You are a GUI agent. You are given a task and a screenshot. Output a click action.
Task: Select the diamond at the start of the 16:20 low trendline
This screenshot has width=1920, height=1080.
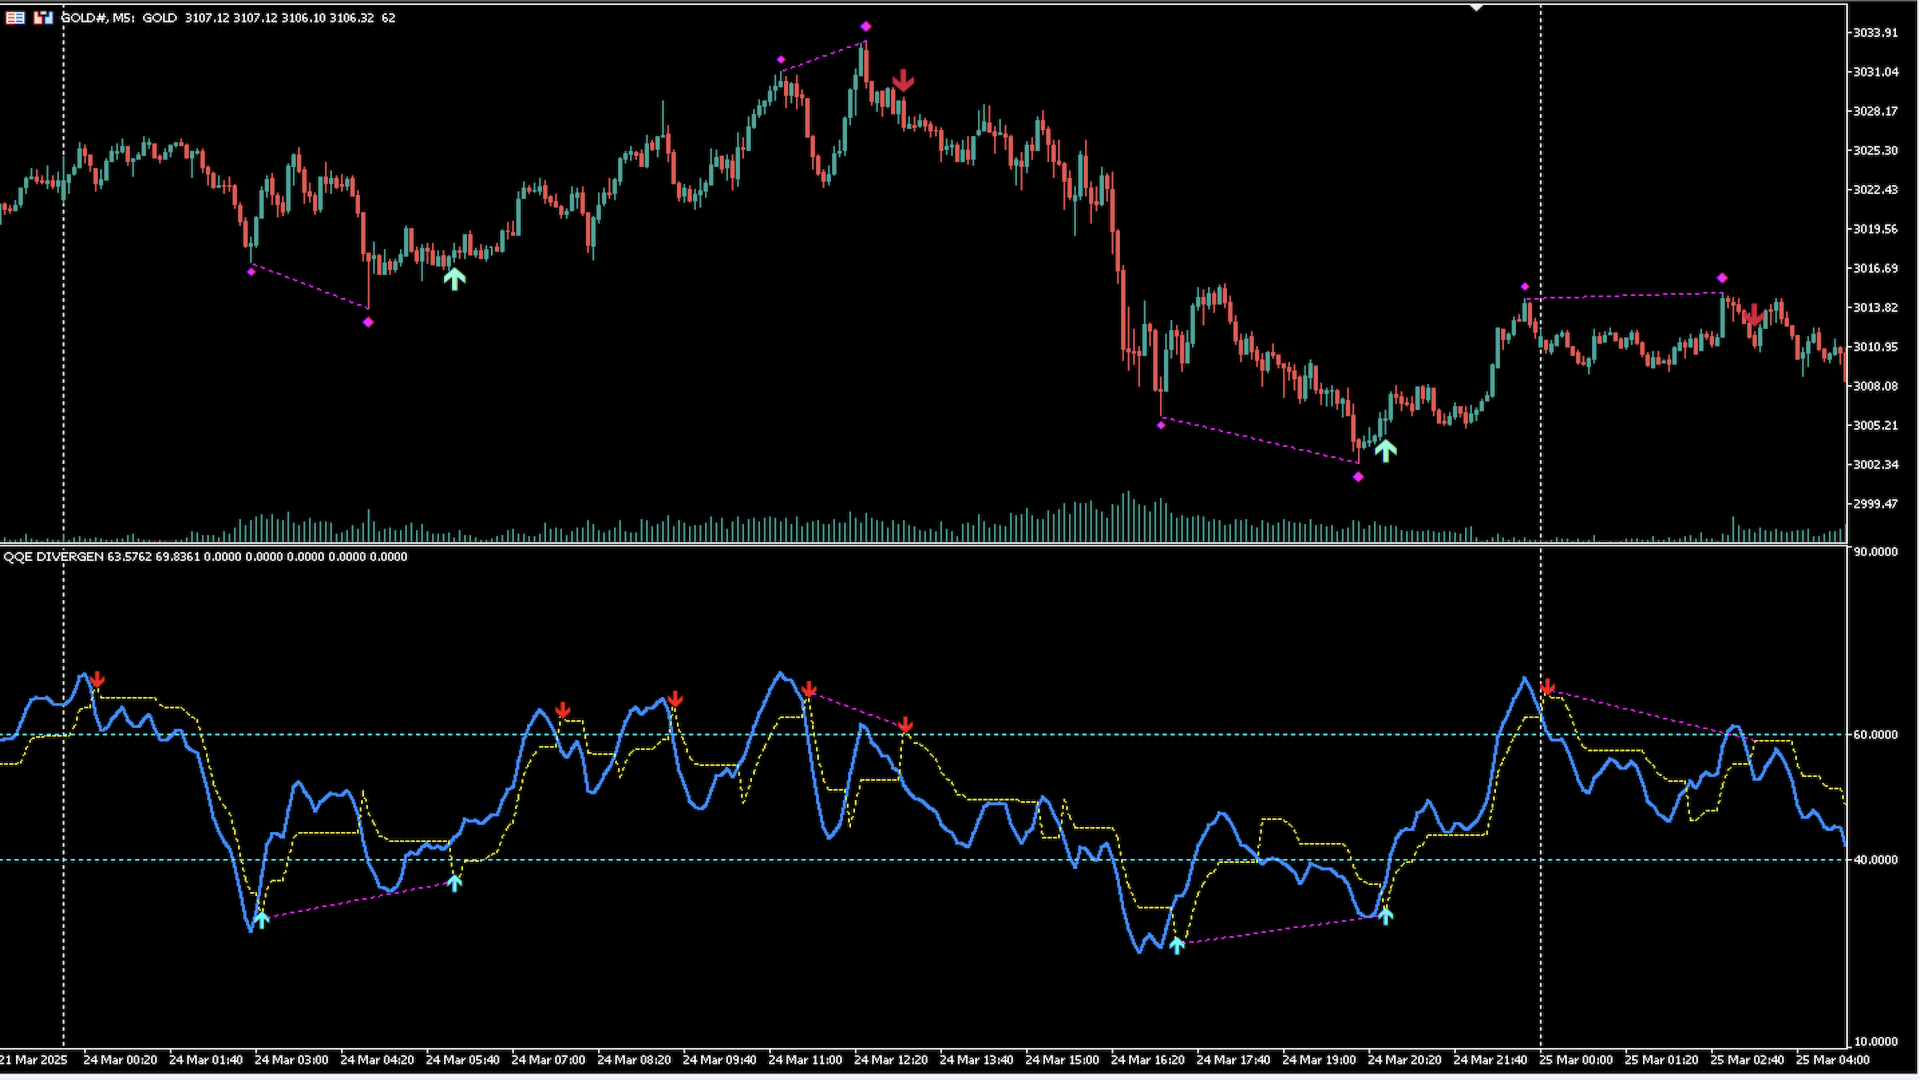[1161, 425]
